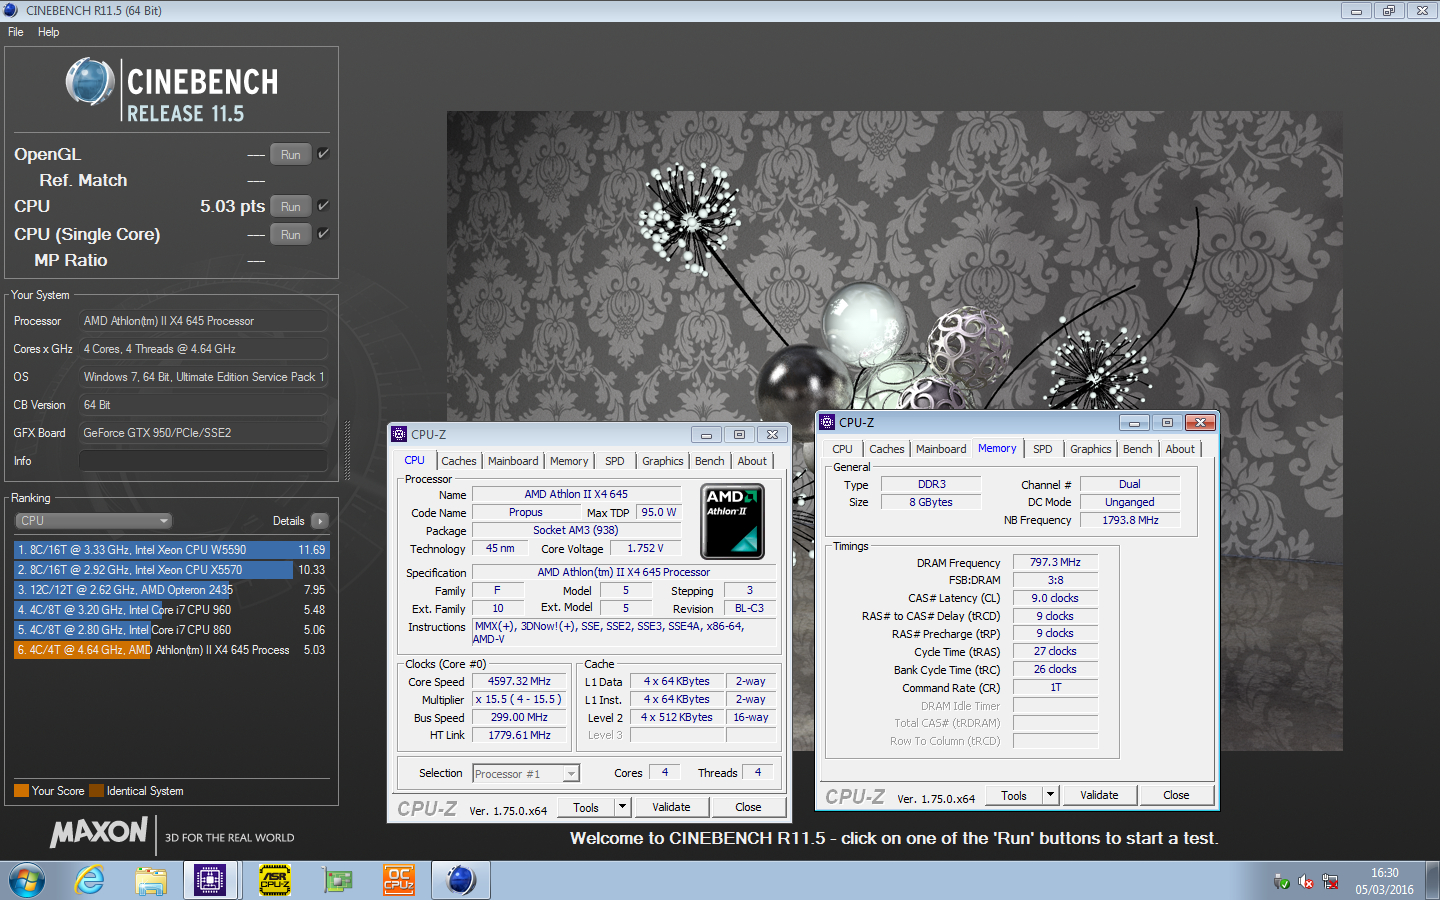Viewport: 1440px width, 900px height.
Task: Toggle the CPU (Single Core) checkbox
Action: pyautogui.click(x=323, y=233)
